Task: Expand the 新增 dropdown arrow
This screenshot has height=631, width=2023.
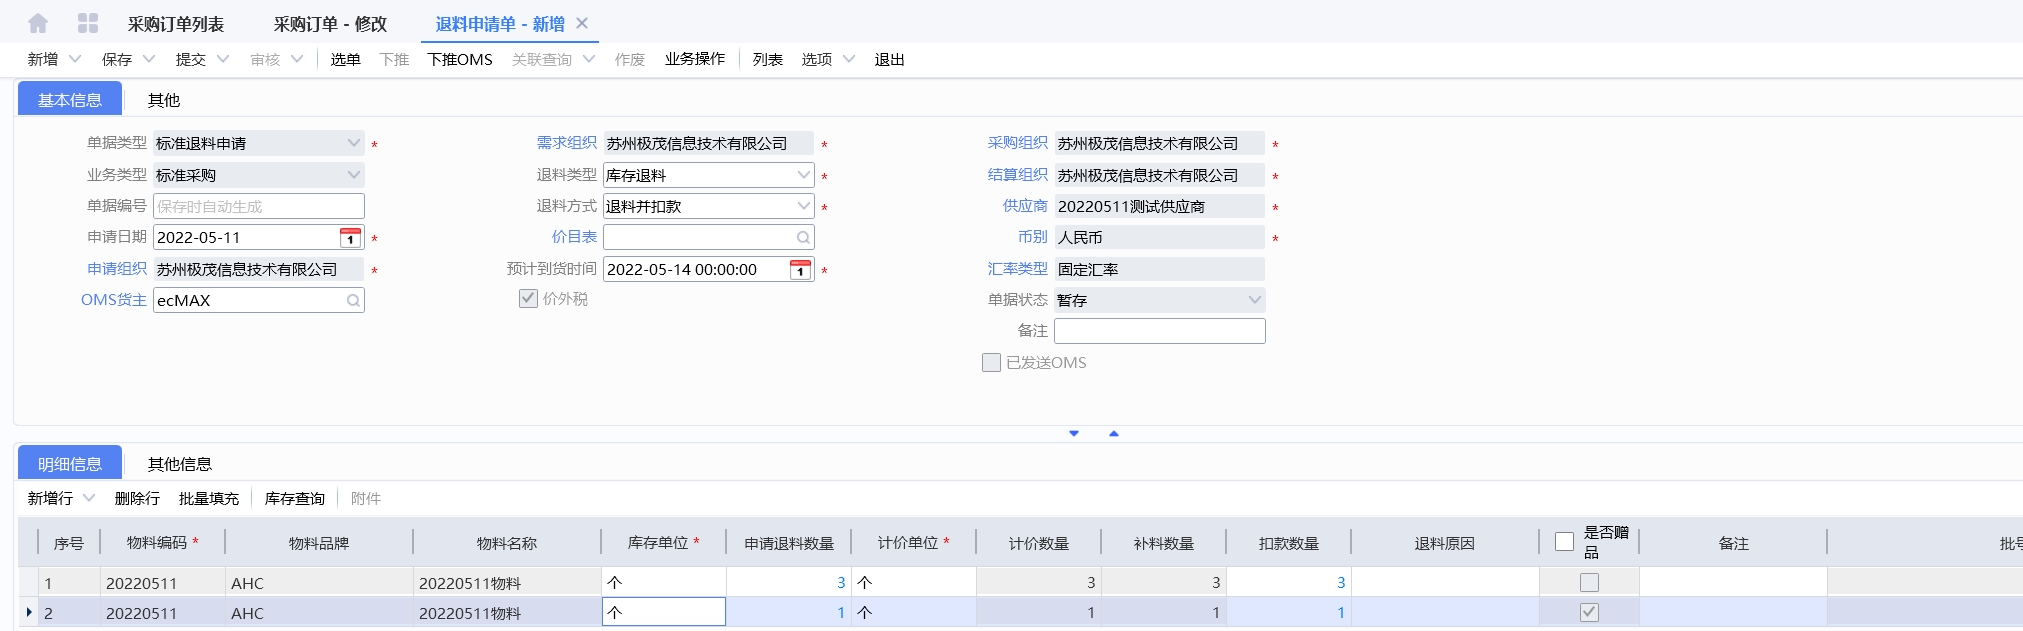Action: coord(75,59)
